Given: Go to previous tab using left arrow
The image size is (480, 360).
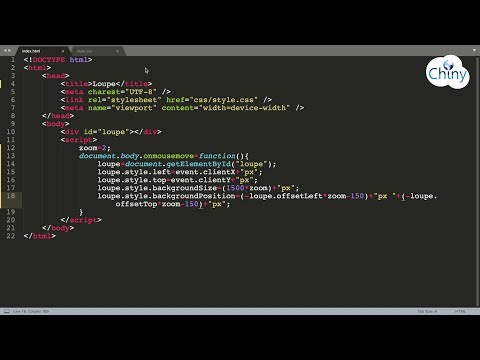Looking at the screenshot, I should [x=5, y=51].
